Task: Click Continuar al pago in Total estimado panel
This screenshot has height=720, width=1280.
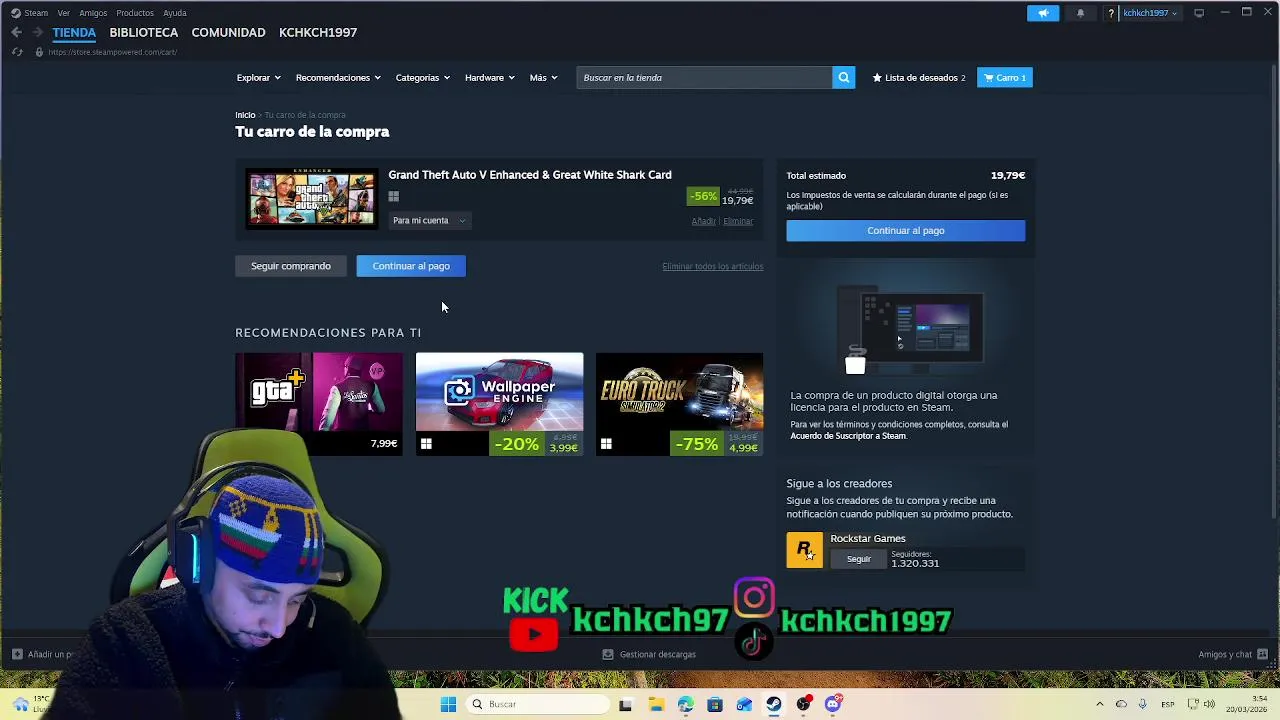Action: [x=905, y=231]
